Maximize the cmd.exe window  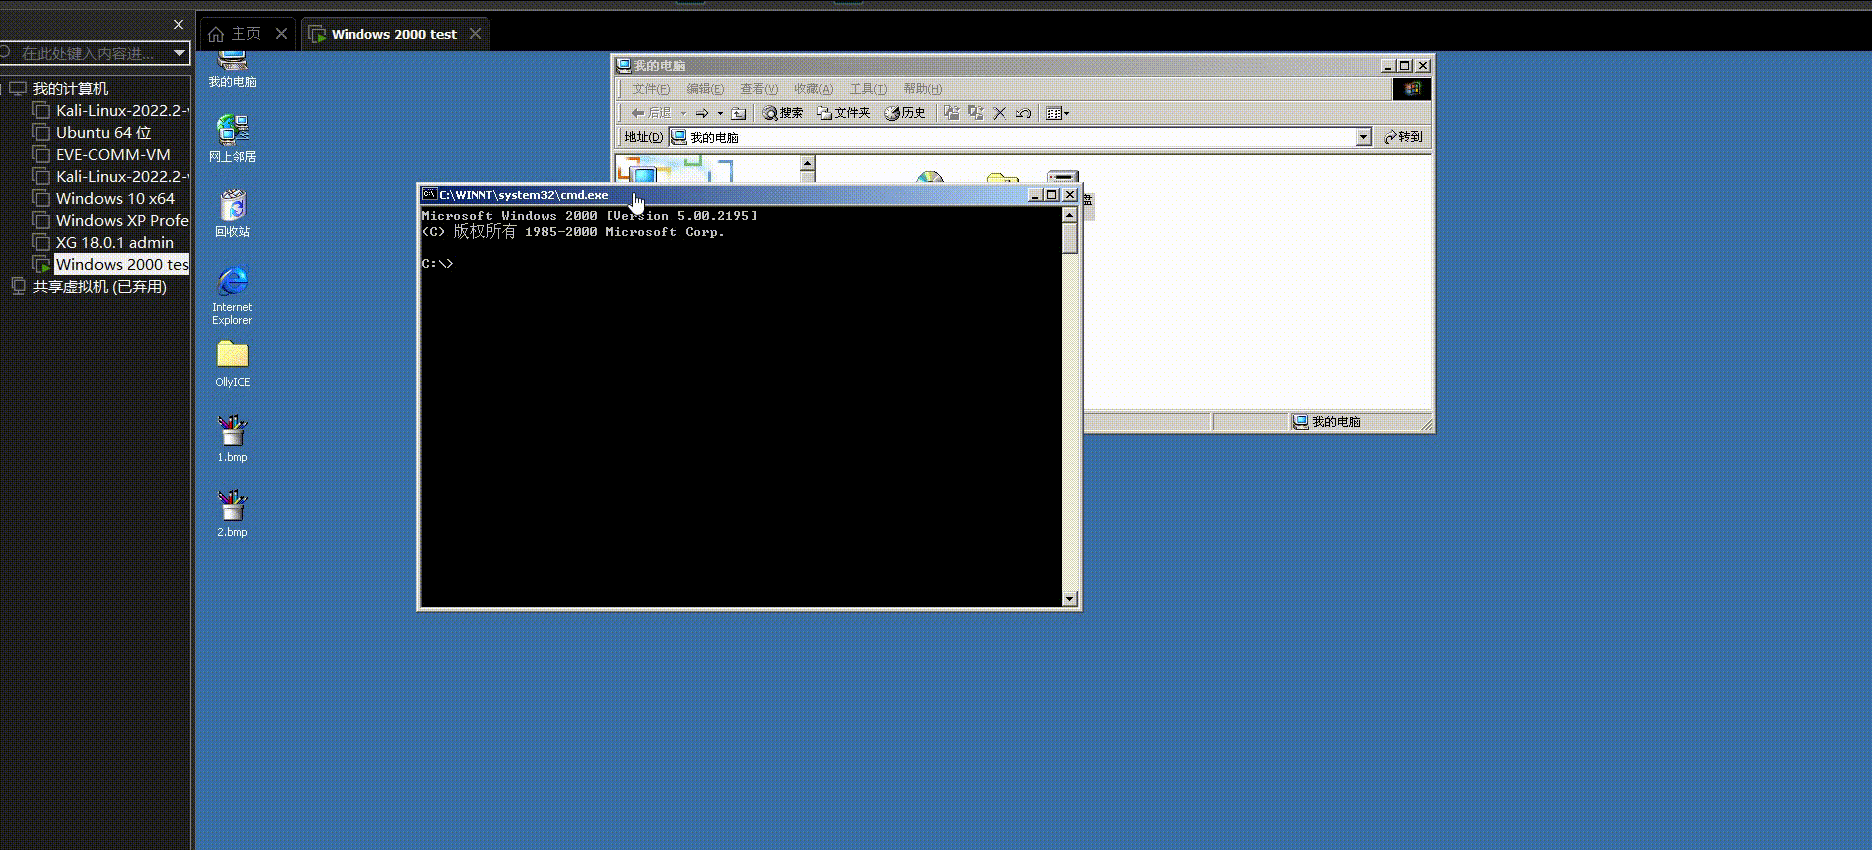(x=1052, y=195)
